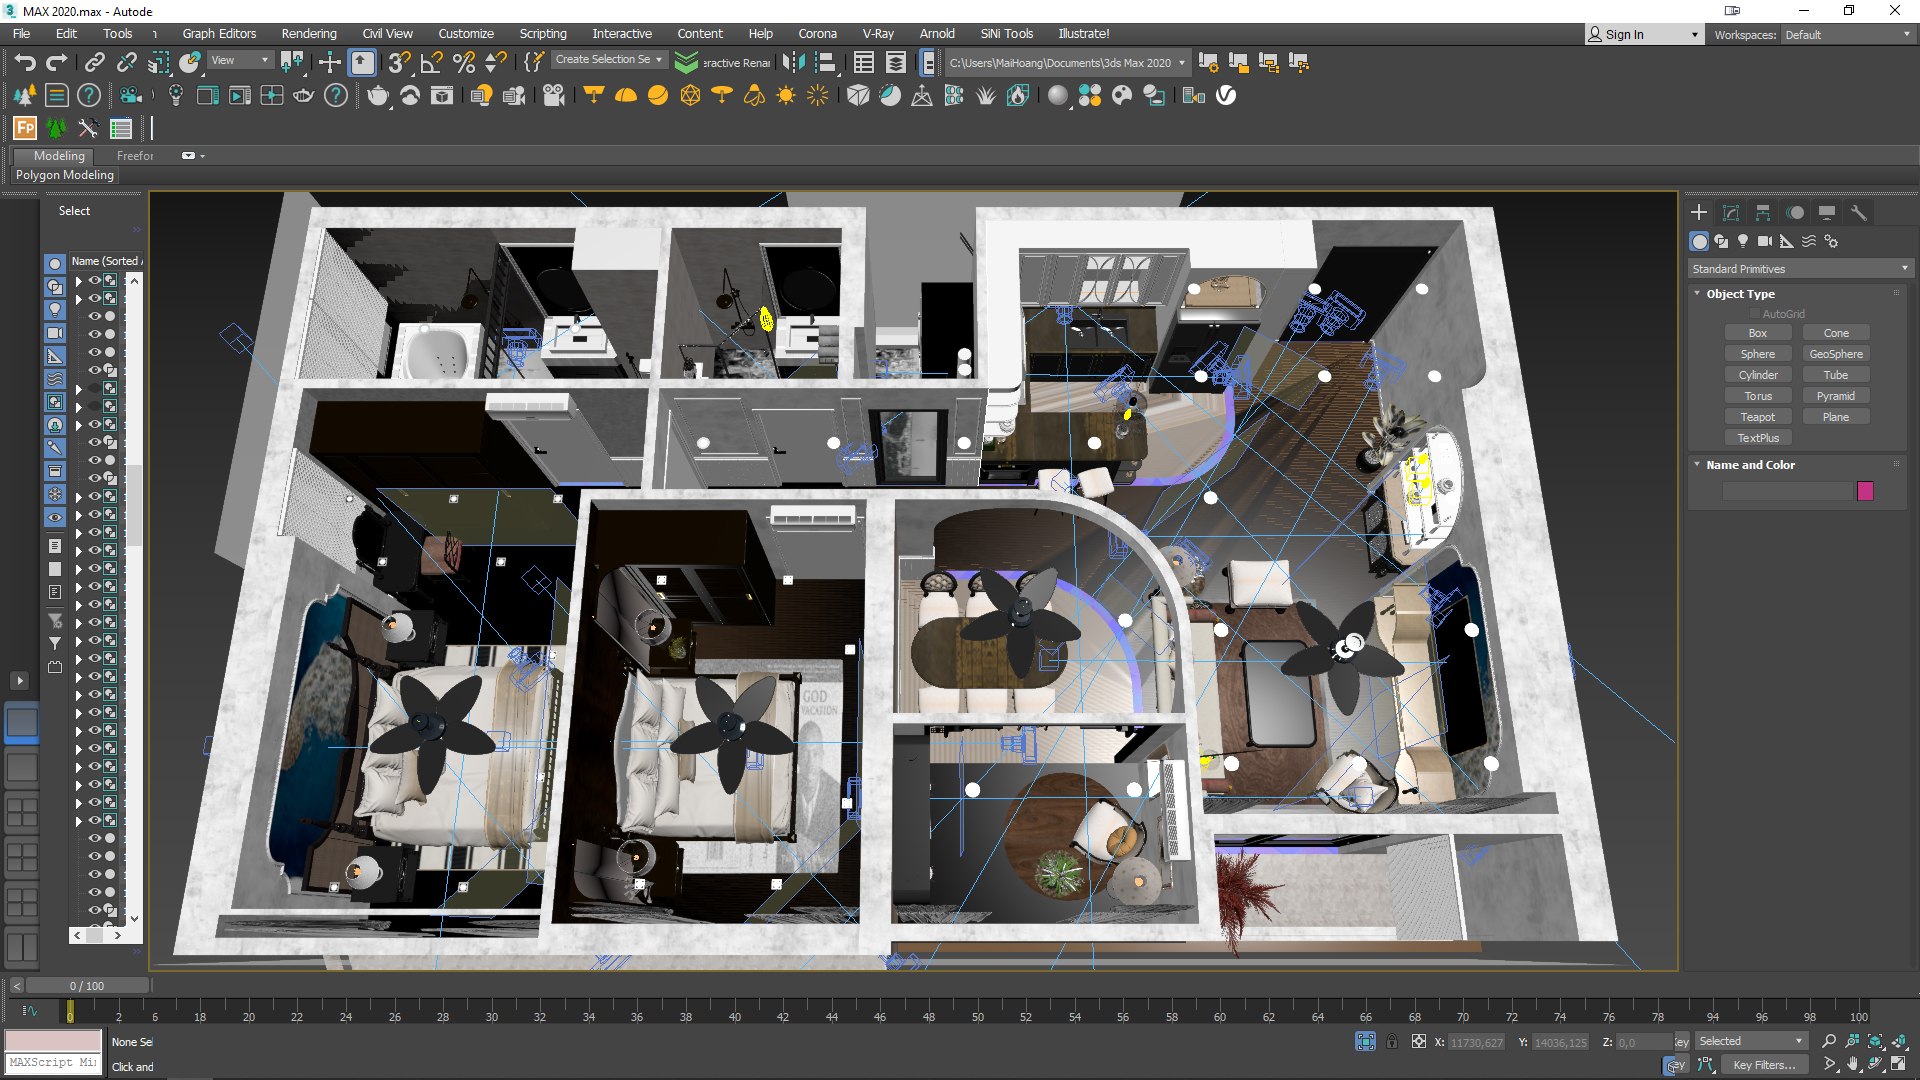Open the Utilities panel wrench icon

1859,213
